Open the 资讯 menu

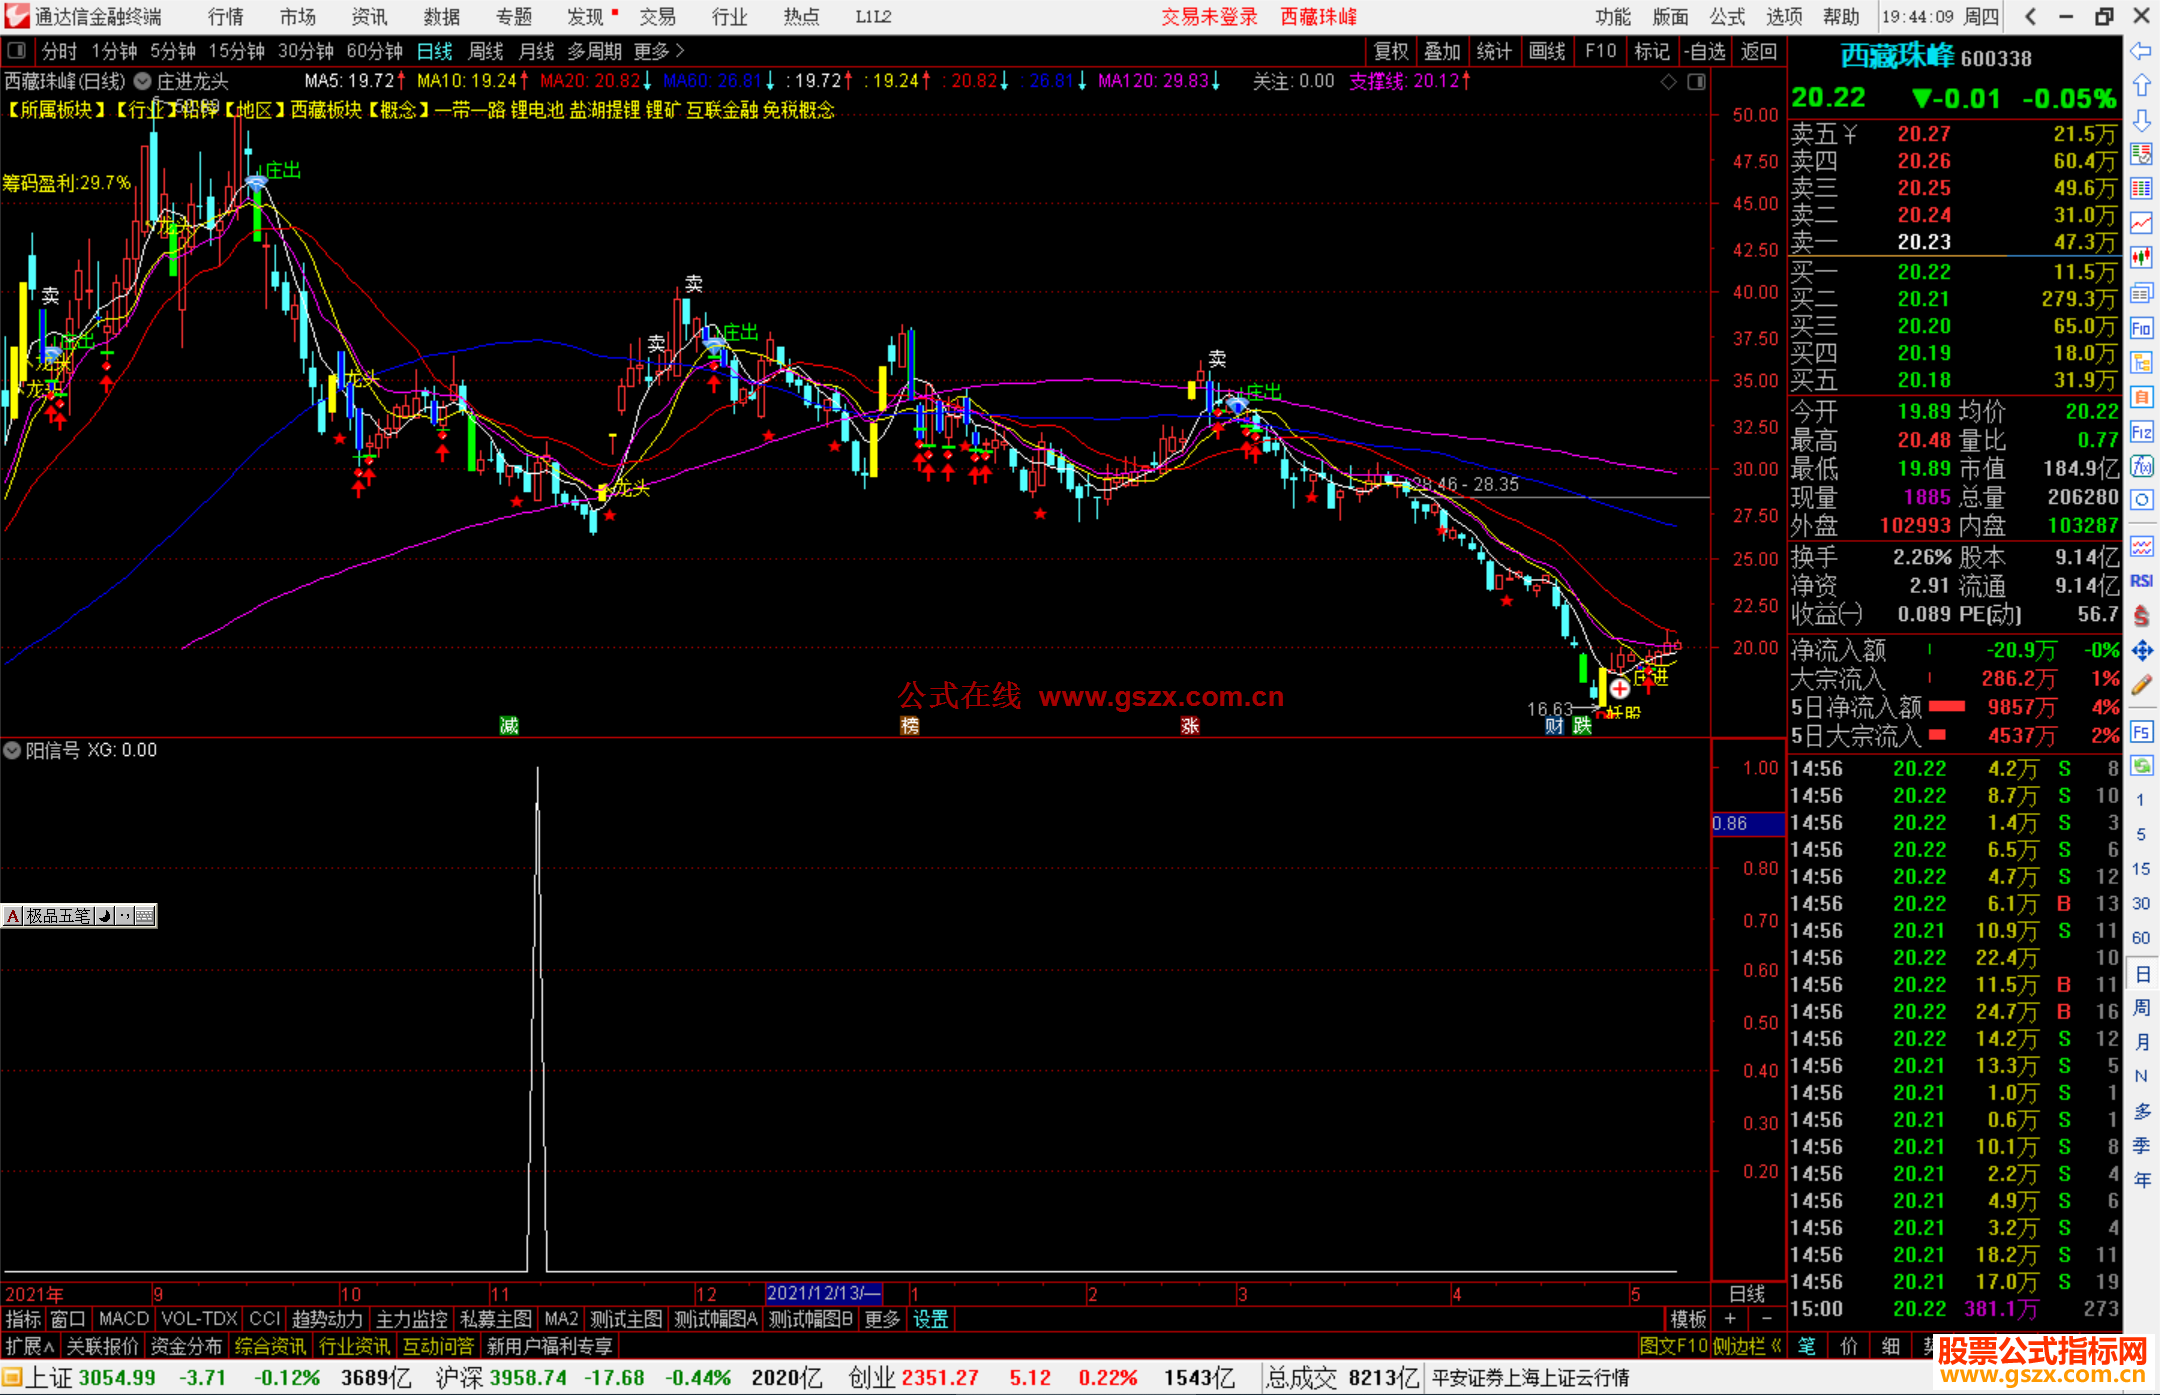(x=370, y=17)
